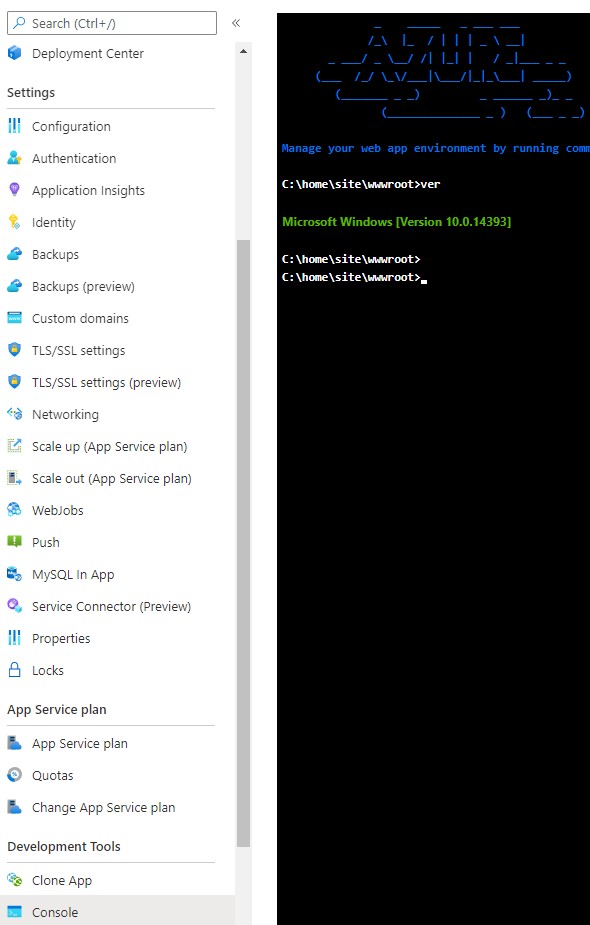Click the Console terminal icon
The height and width of the screenshot is (925, 590).
(x=14, y=912)
